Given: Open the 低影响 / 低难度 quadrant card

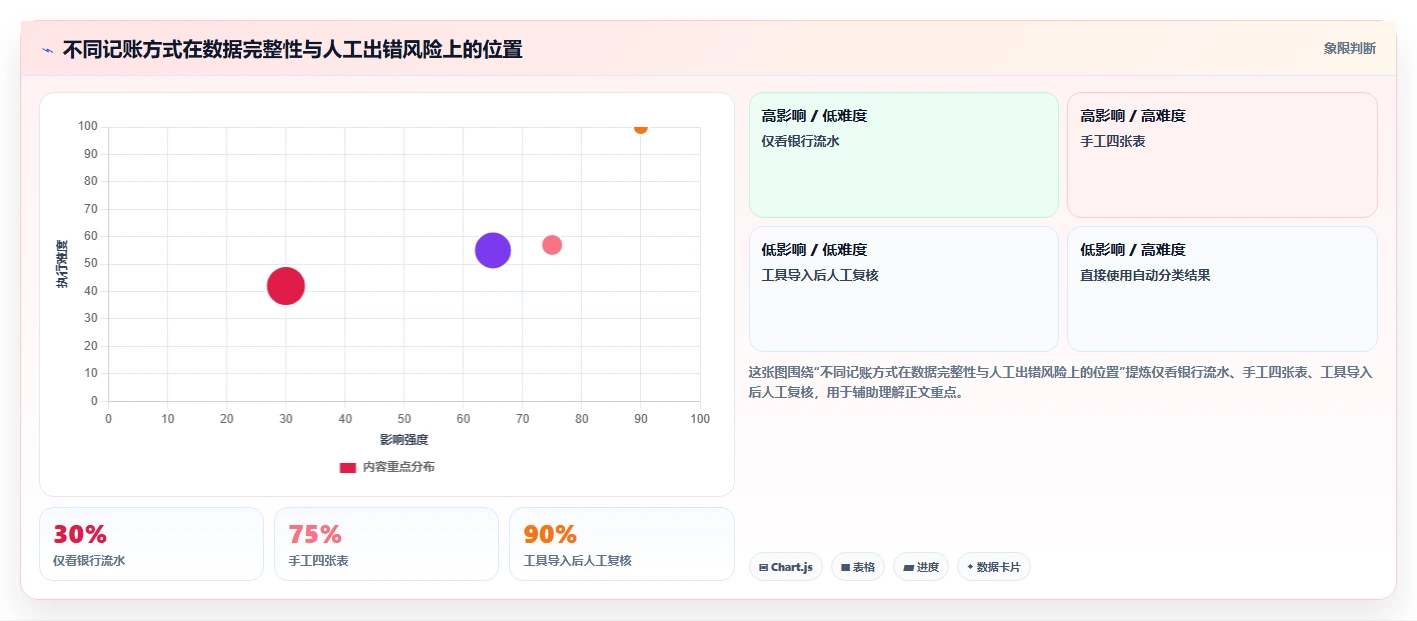Looking at the screenshot, I should 904,289.
